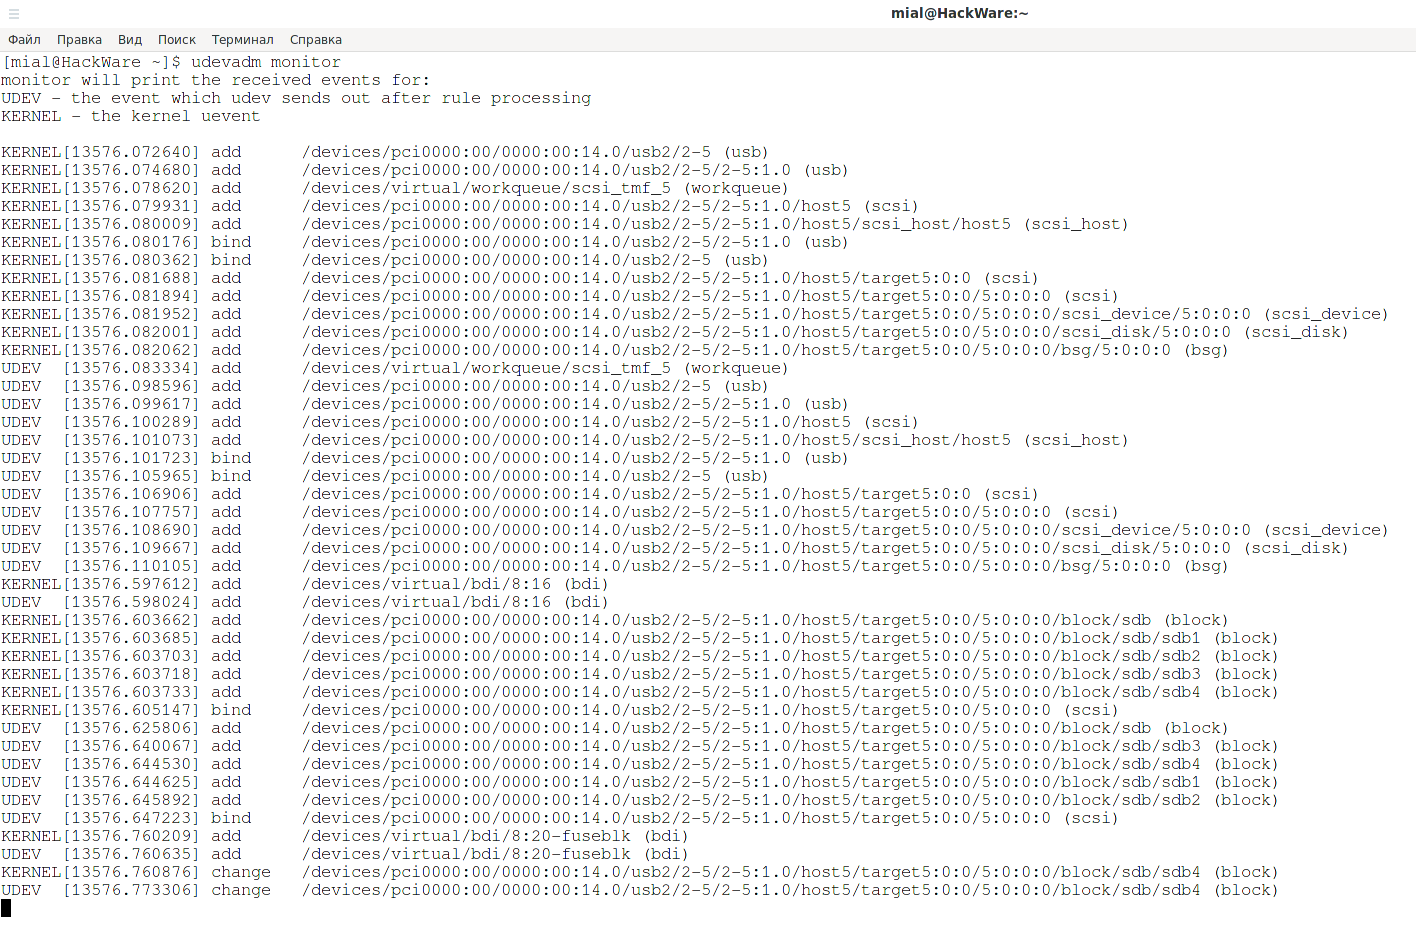Click the 'monitor will print the received events' line
Screen dimensions: 1416x939
click(215, 80)
